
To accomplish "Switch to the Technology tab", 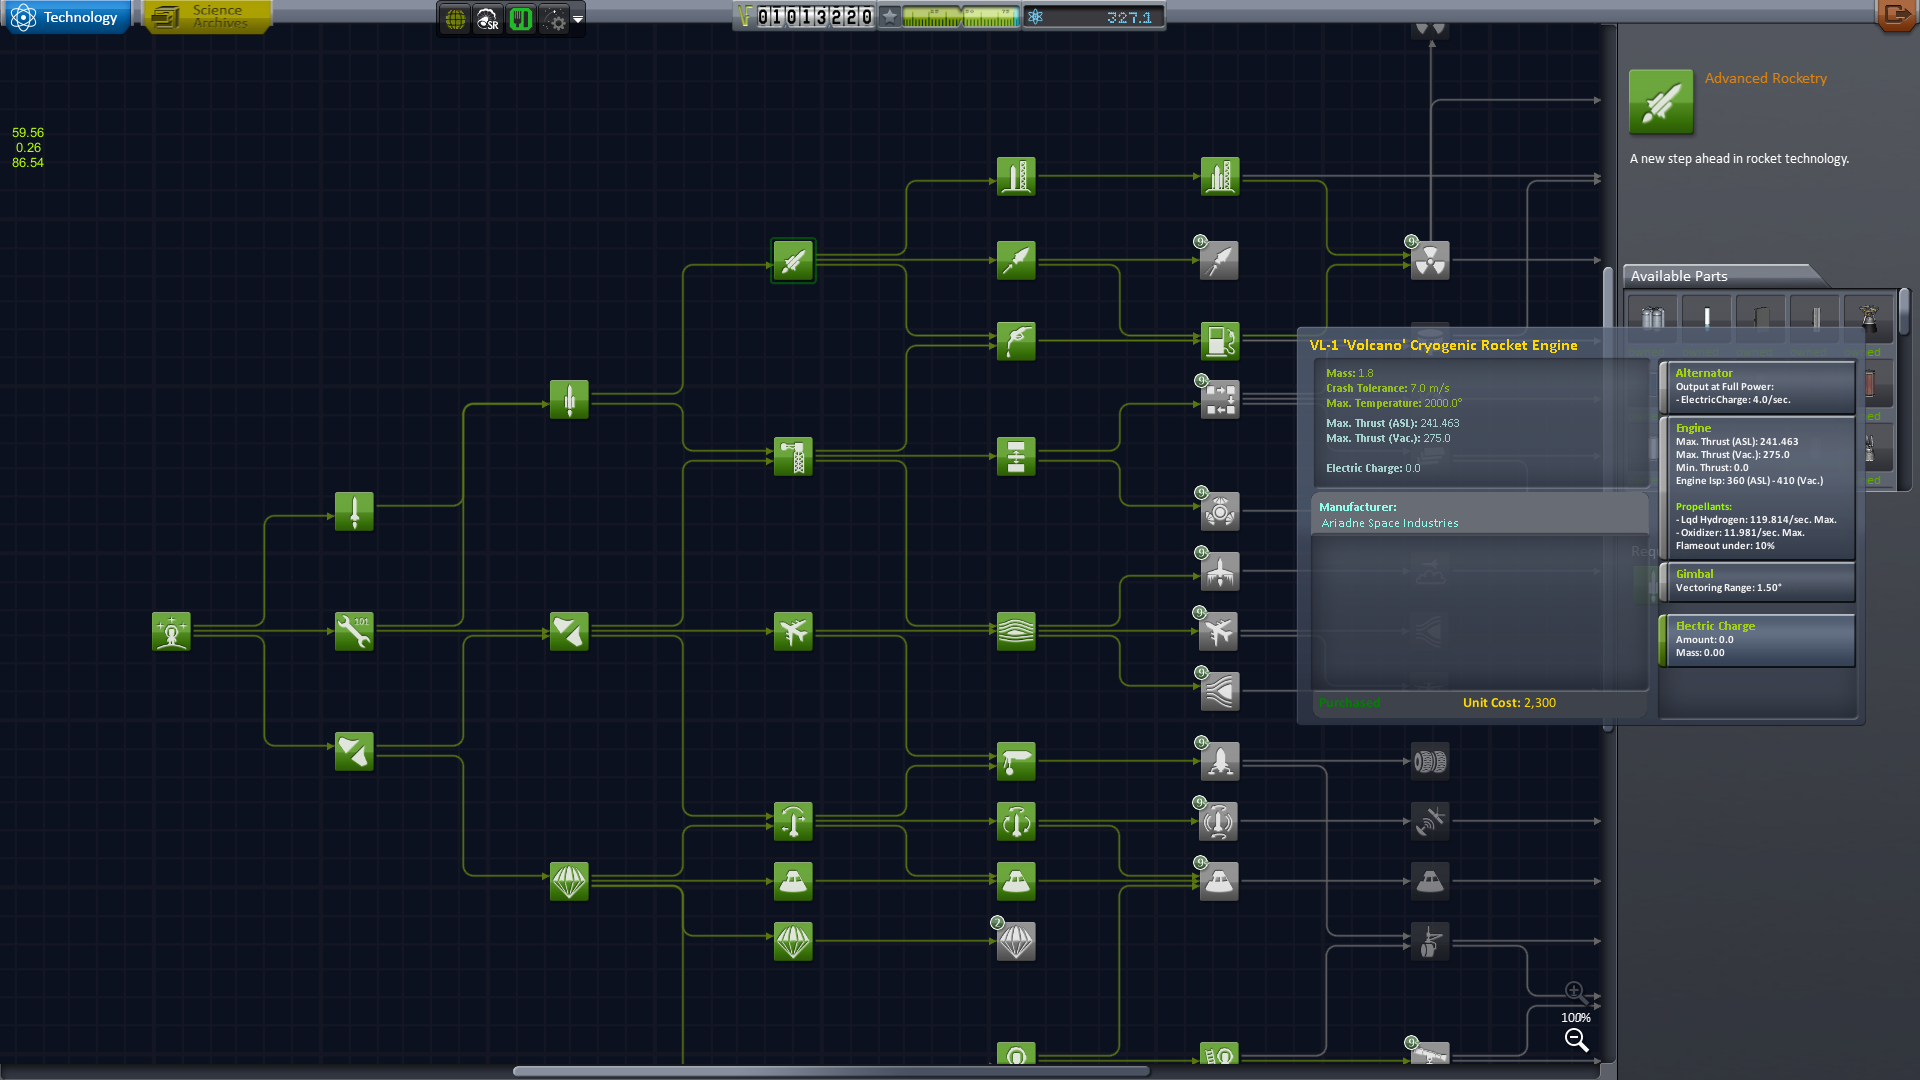I will (x=67, y=17).
